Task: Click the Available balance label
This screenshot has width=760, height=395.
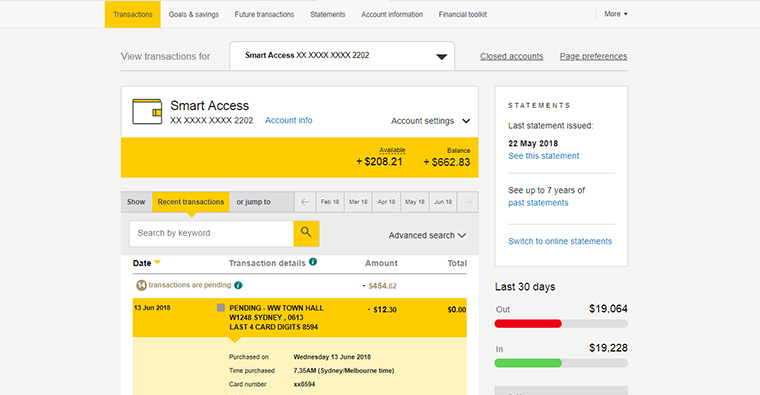Action: pyautogui.click(x=392, y=150)
